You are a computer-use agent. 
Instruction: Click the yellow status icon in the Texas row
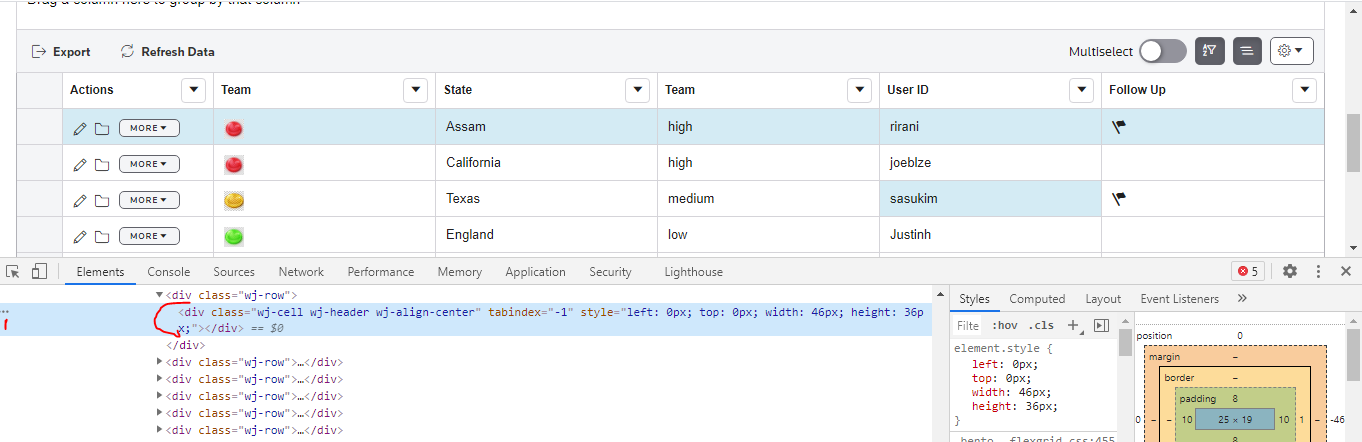coord(234,201)
